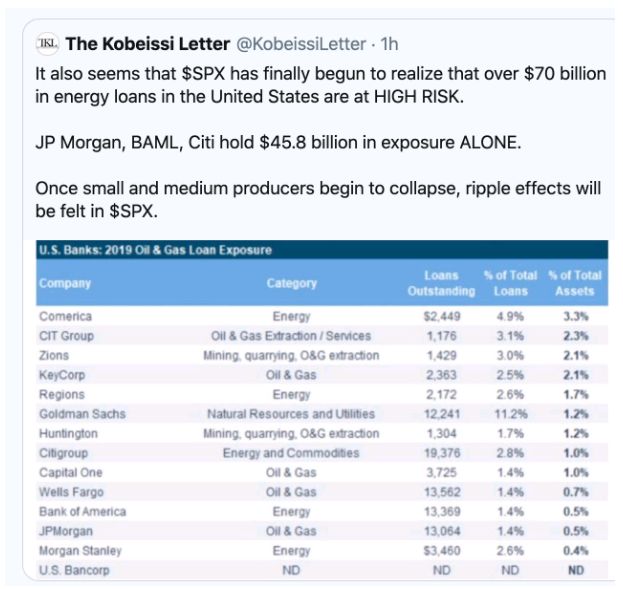Screen dimensions: 623x589
Task: Select the Category column header
Action: click(292, 283)
